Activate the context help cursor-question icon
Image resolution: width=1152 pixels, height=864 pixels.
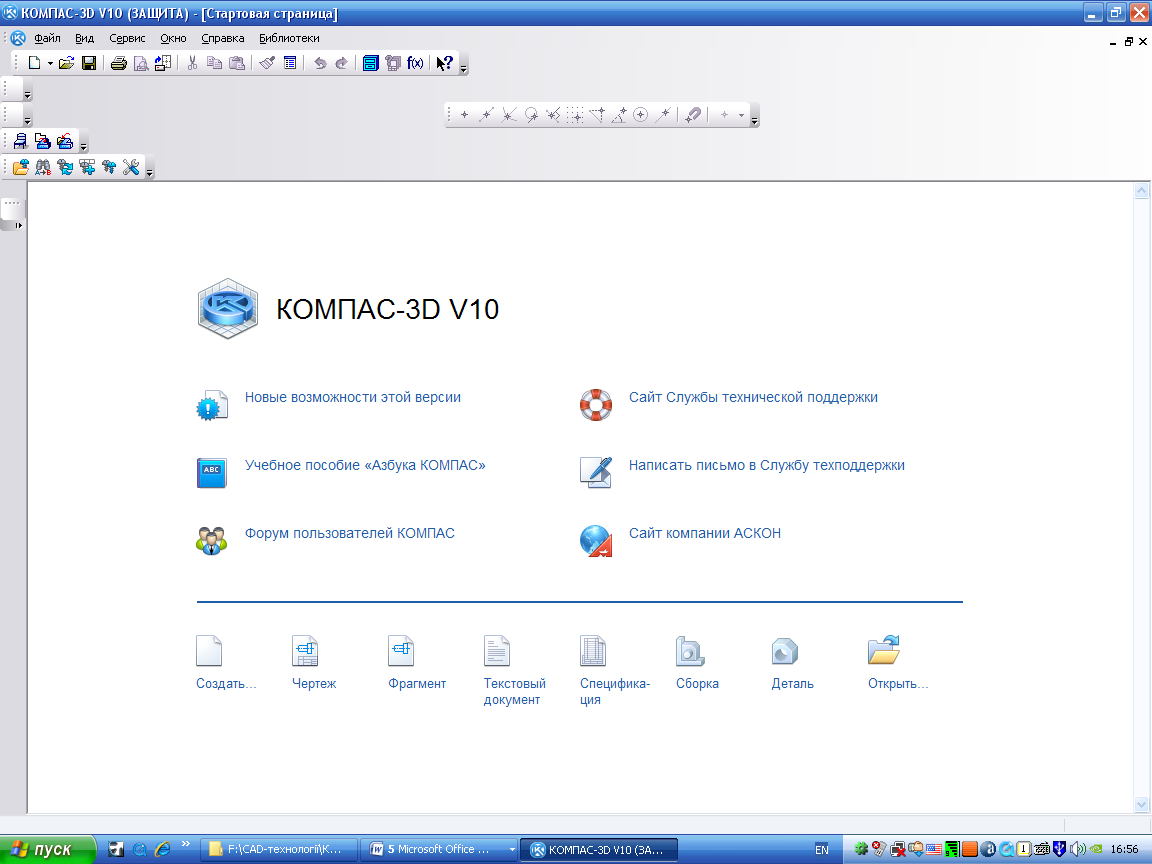point(444,63)
